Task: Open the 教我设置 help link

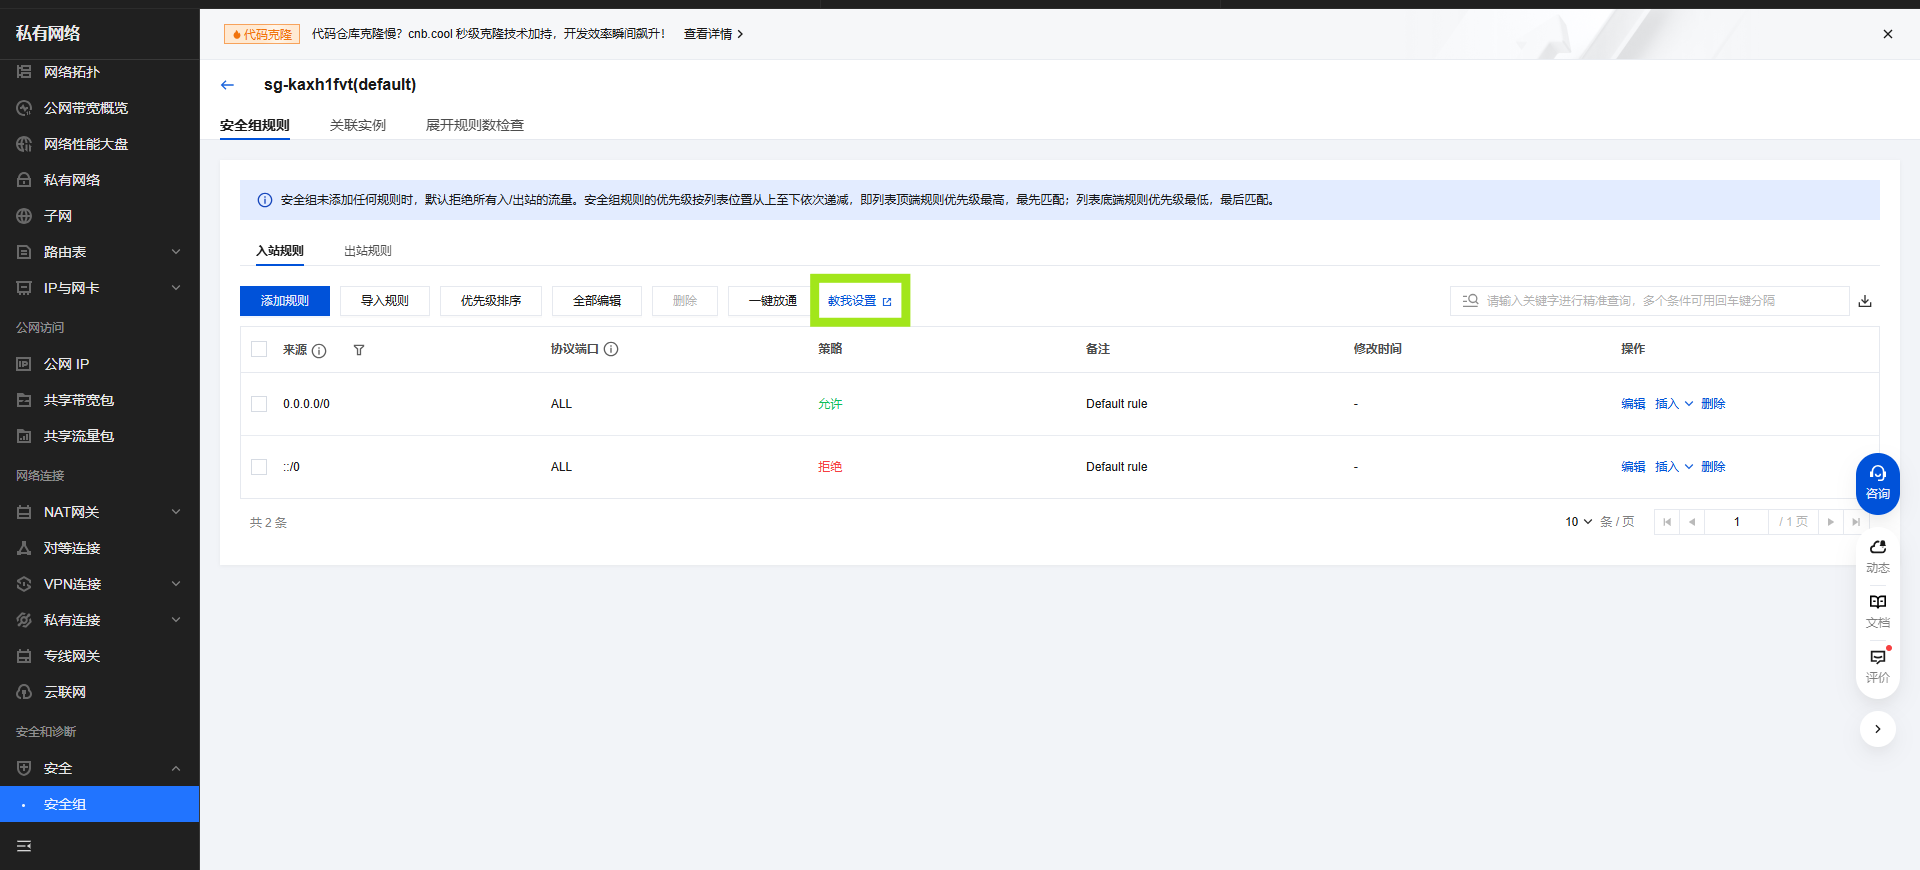Action: coord(859,301)
